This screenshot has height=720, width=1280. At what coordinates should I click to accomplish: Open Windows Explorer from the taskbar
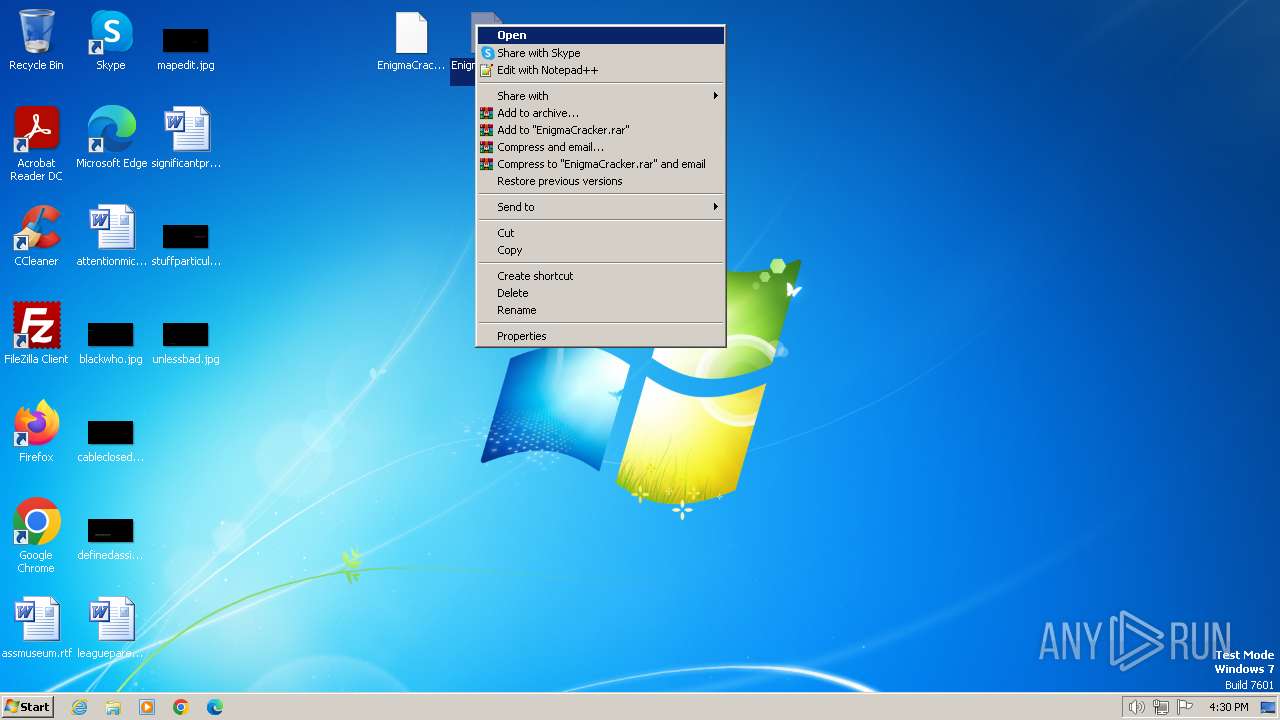(x=113, y=707)
